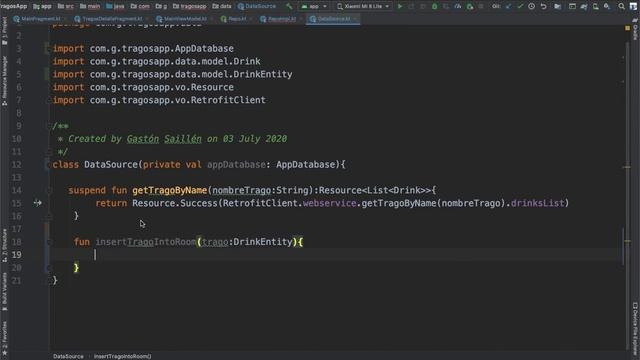Click the line number 12 in the gutter

(x=16, y=164)
